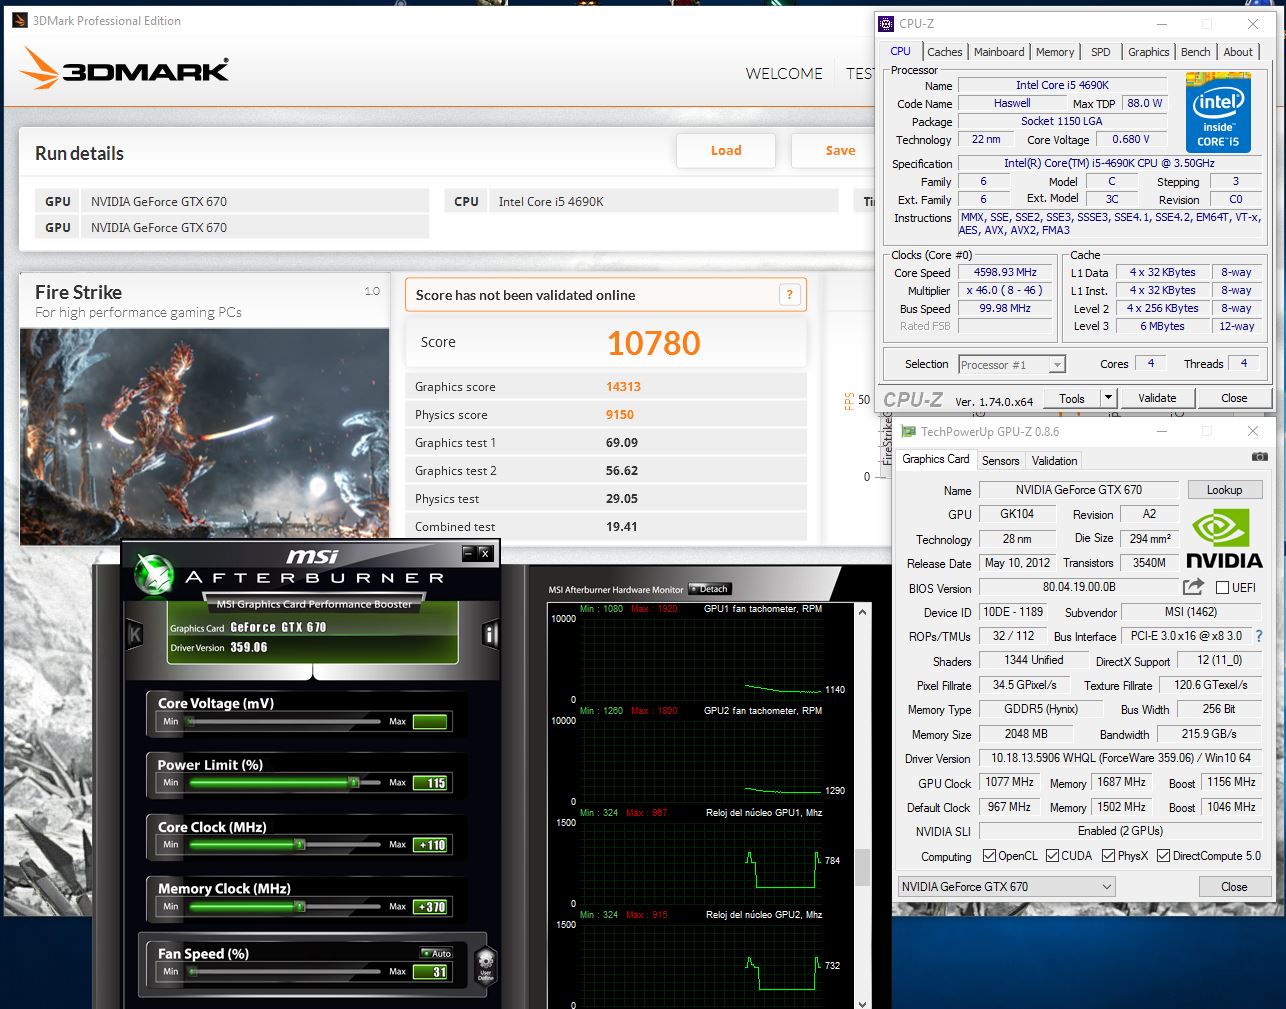This screenshot has height=1009, width=1286.
Task: Click the Fan Speed value field 31
Action: (x=431, y=972)
